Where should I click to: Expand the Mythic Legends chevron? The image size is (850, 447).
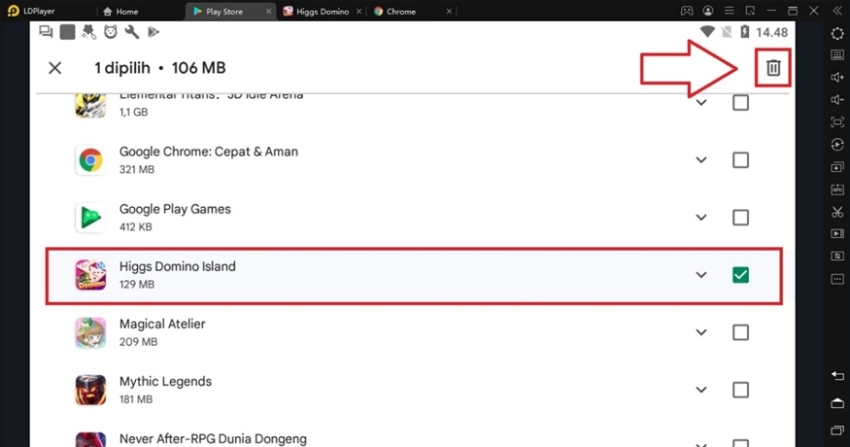[x=701, y=390]
